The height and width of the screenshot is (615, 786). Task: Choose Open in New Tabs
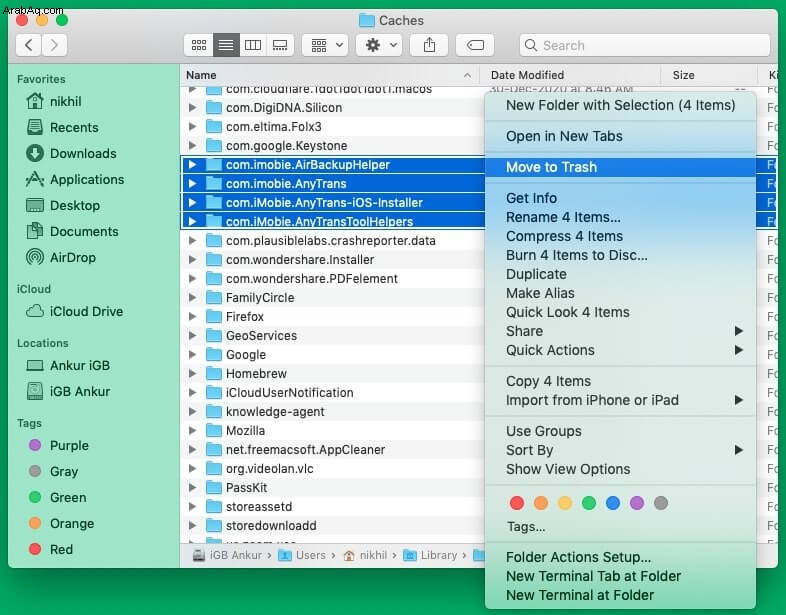point(620,136)
